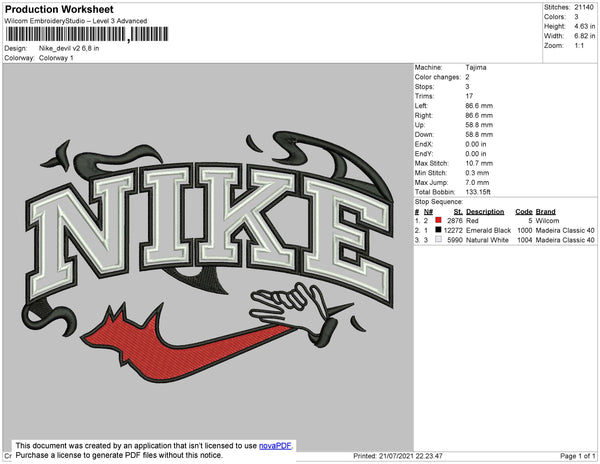Click the 'EndX:' label

click(x=424, y=144)
